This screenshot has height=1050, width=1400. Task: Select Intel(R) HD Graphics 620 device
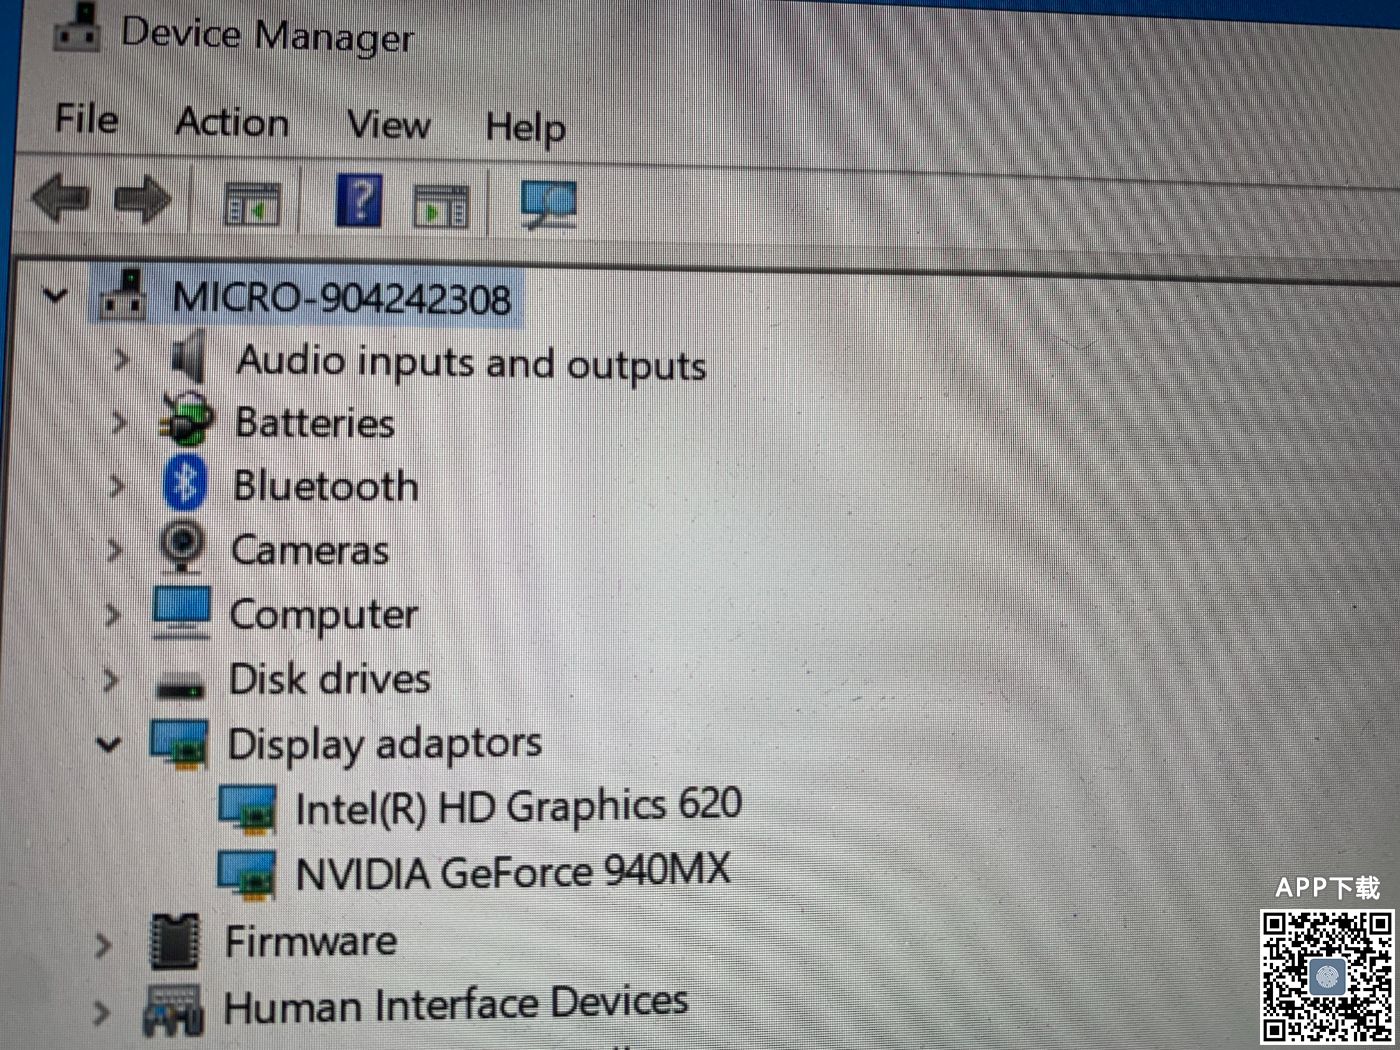[517, 807]
